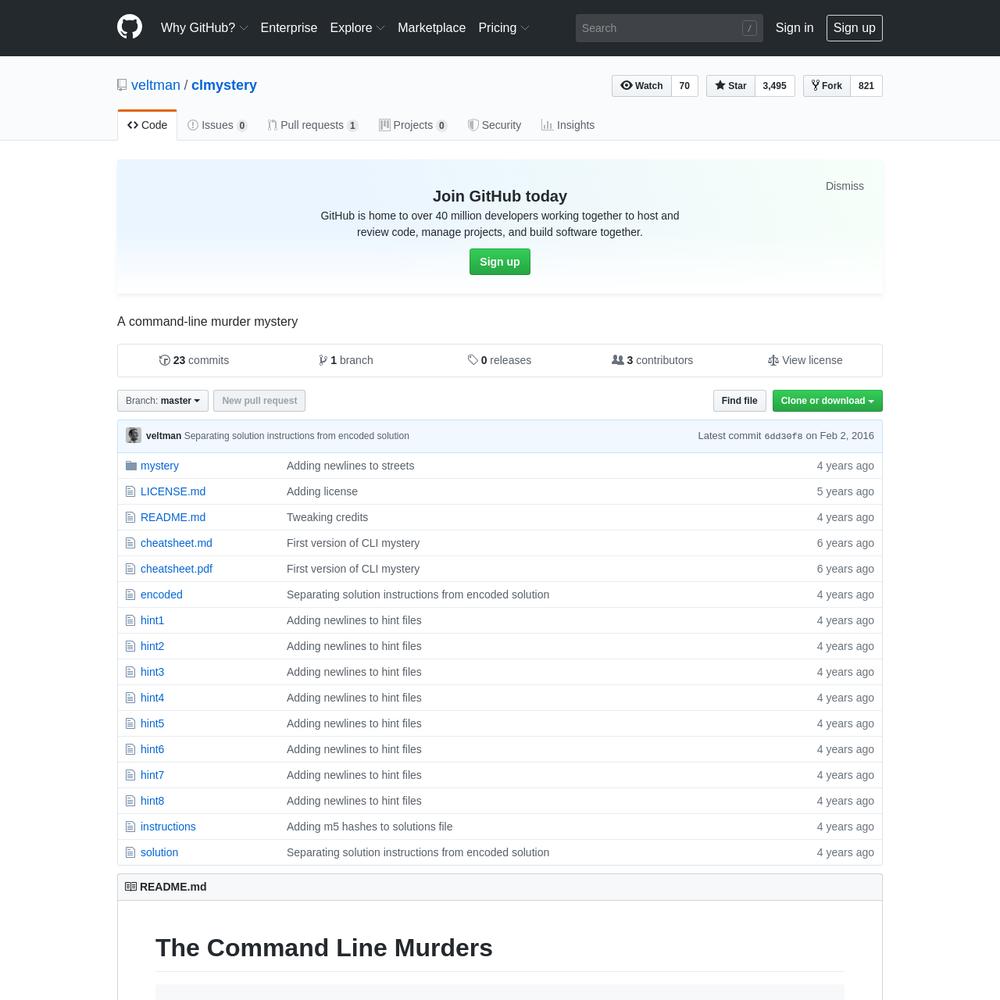Click the people icon beside 3 contributors
This screenshot has height=1000, width=1000.
pos(617,360)
